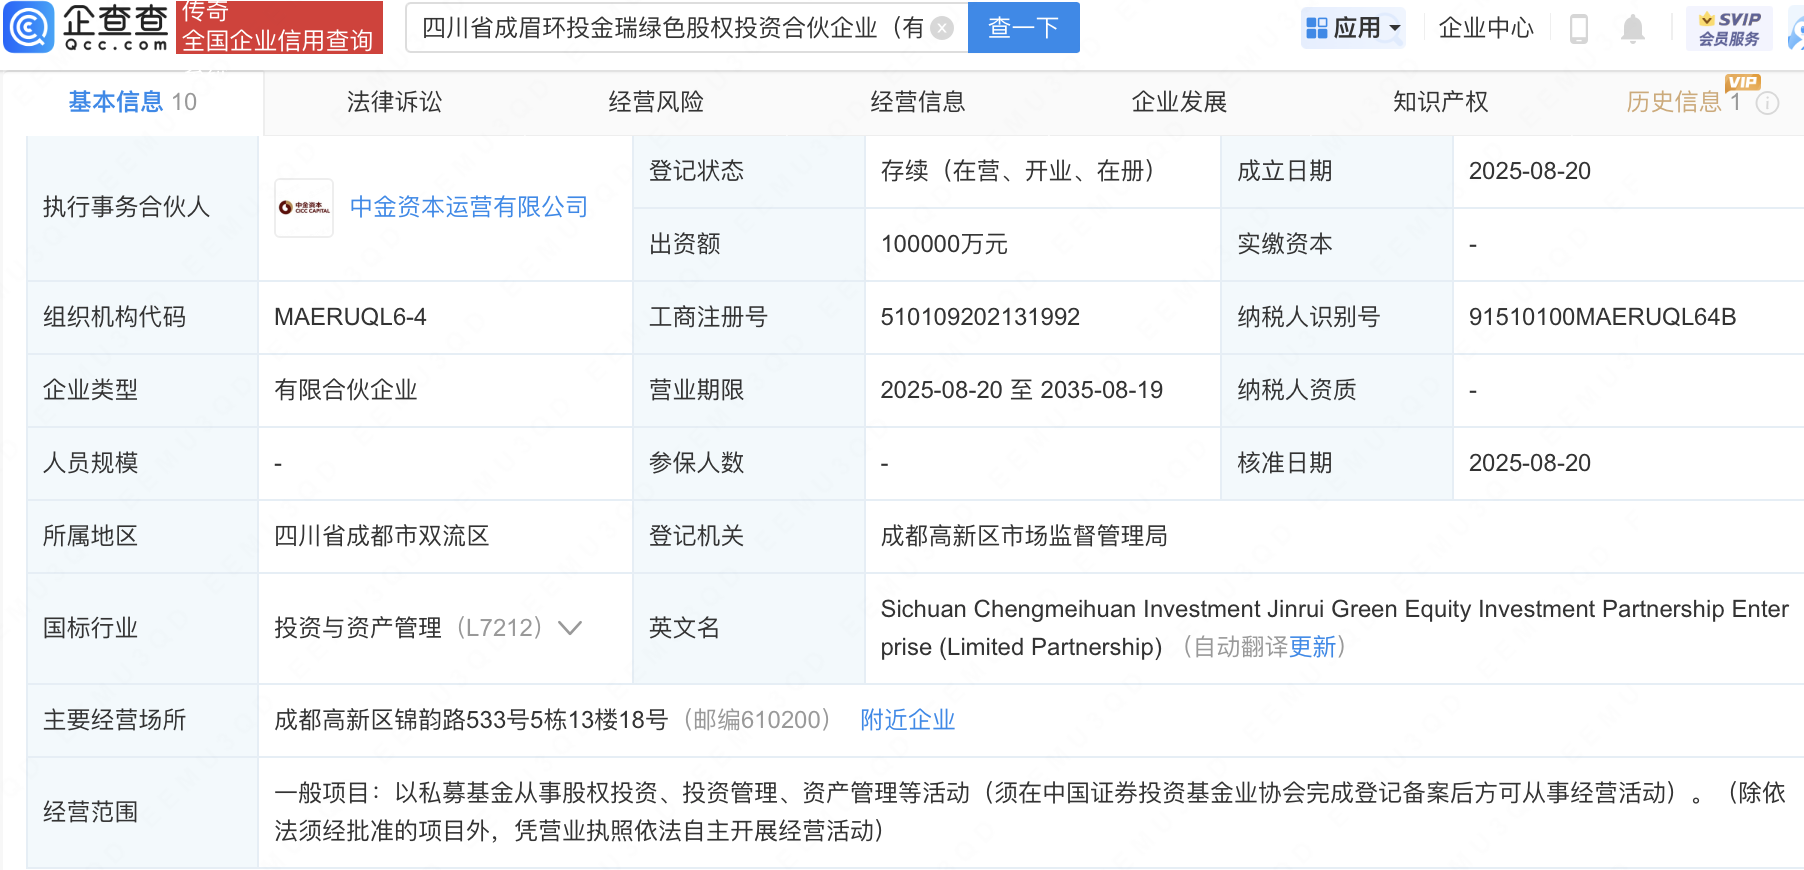Select 出资额 value 100000万元
1804x870 pixels.
click(x=944, y=244)
